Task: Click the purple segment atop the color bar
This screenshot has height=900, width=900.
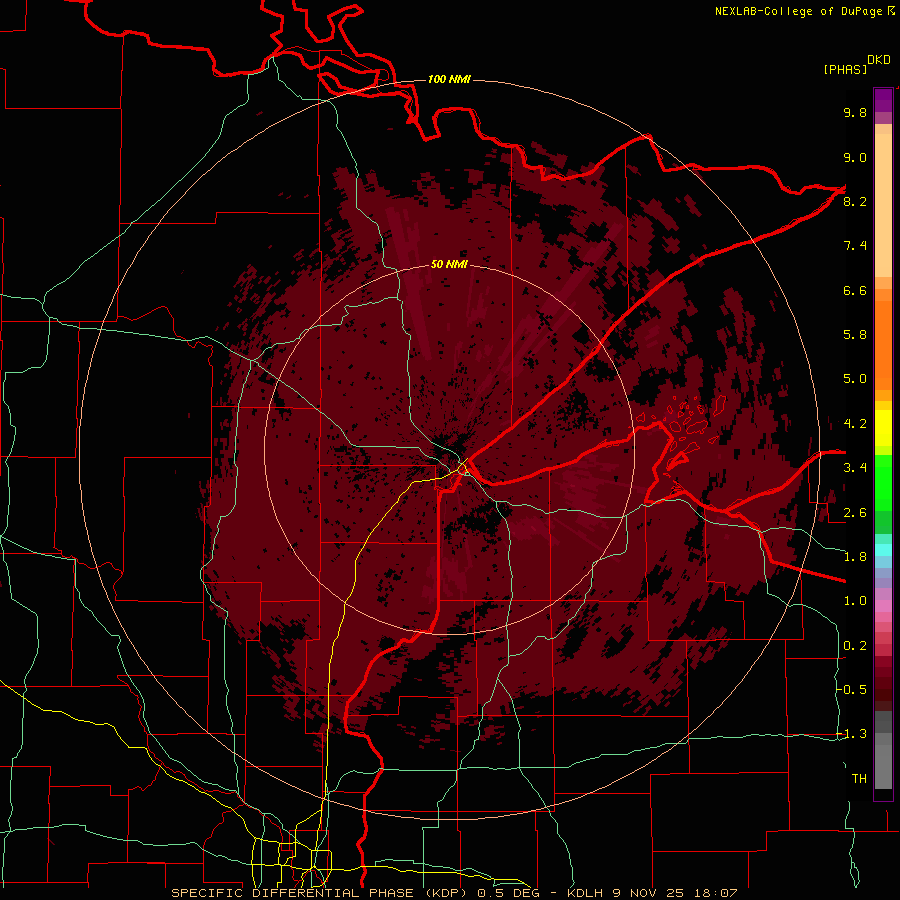Action: coord(883,100)
